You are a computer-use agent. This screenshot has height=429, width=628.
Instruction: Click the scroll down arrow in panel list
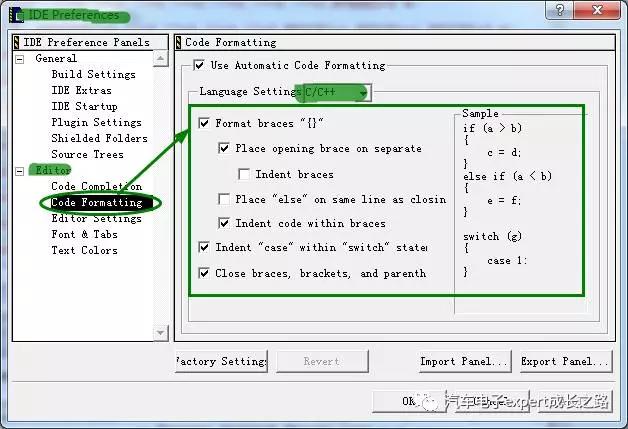(x=161, y=331)
